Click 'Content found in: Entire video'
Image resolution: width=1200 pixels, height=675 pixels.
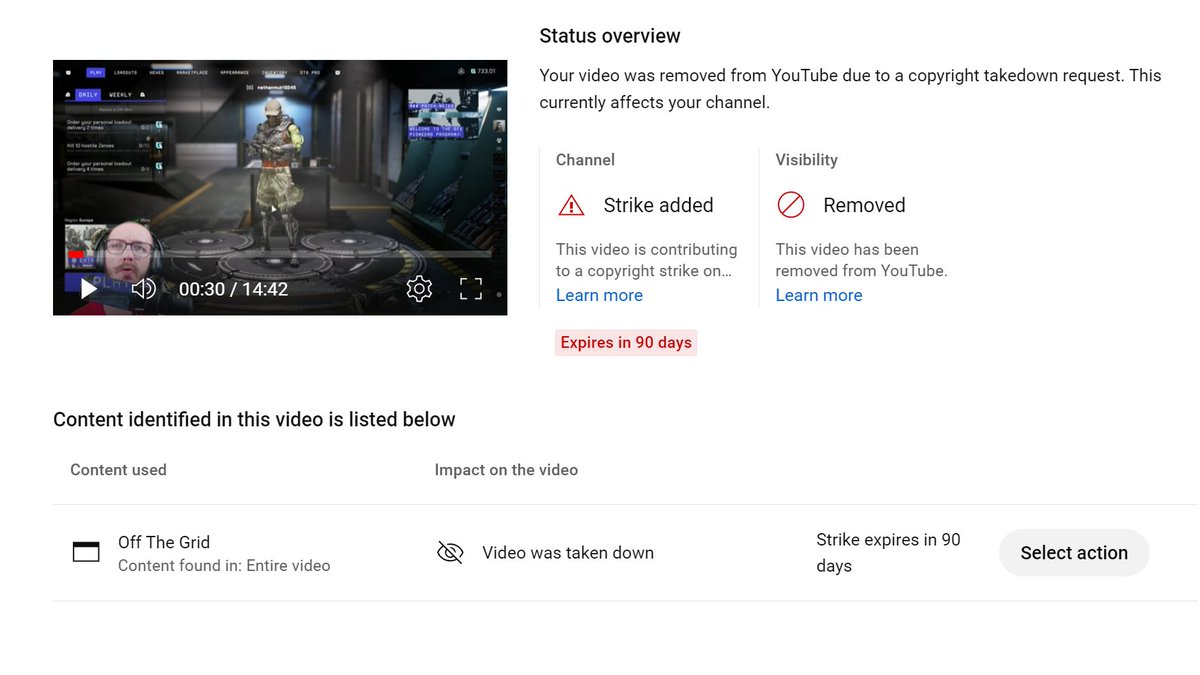(224, 566)
